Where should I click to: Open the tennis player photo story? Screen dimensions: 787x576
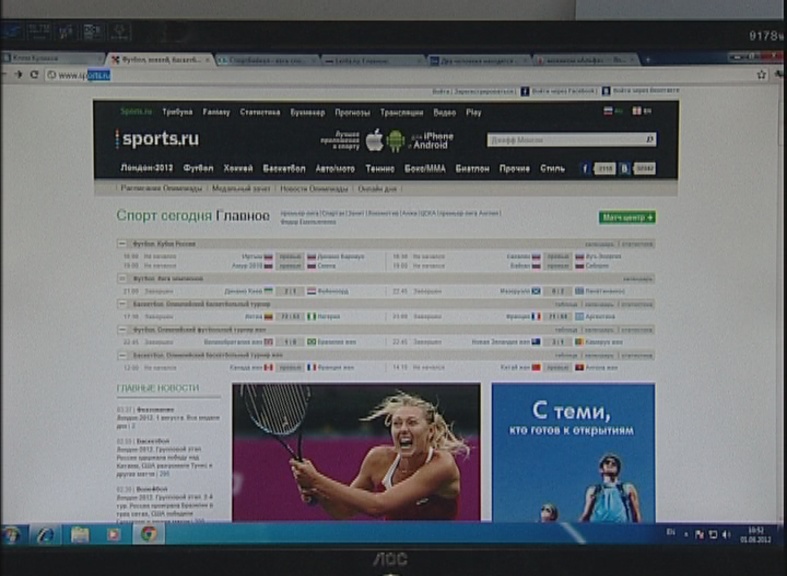[356, 452]
